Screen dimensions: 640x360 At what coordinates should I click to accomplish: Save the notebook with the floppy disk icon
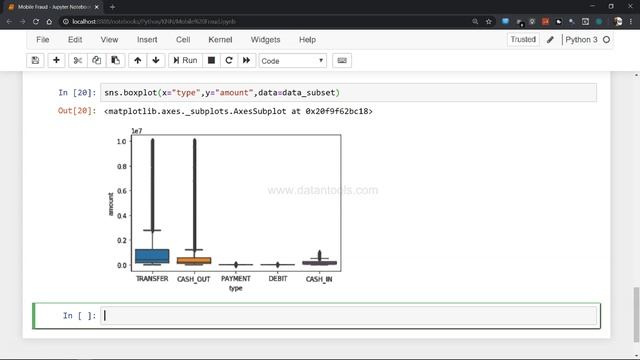(x=35, y=60)
